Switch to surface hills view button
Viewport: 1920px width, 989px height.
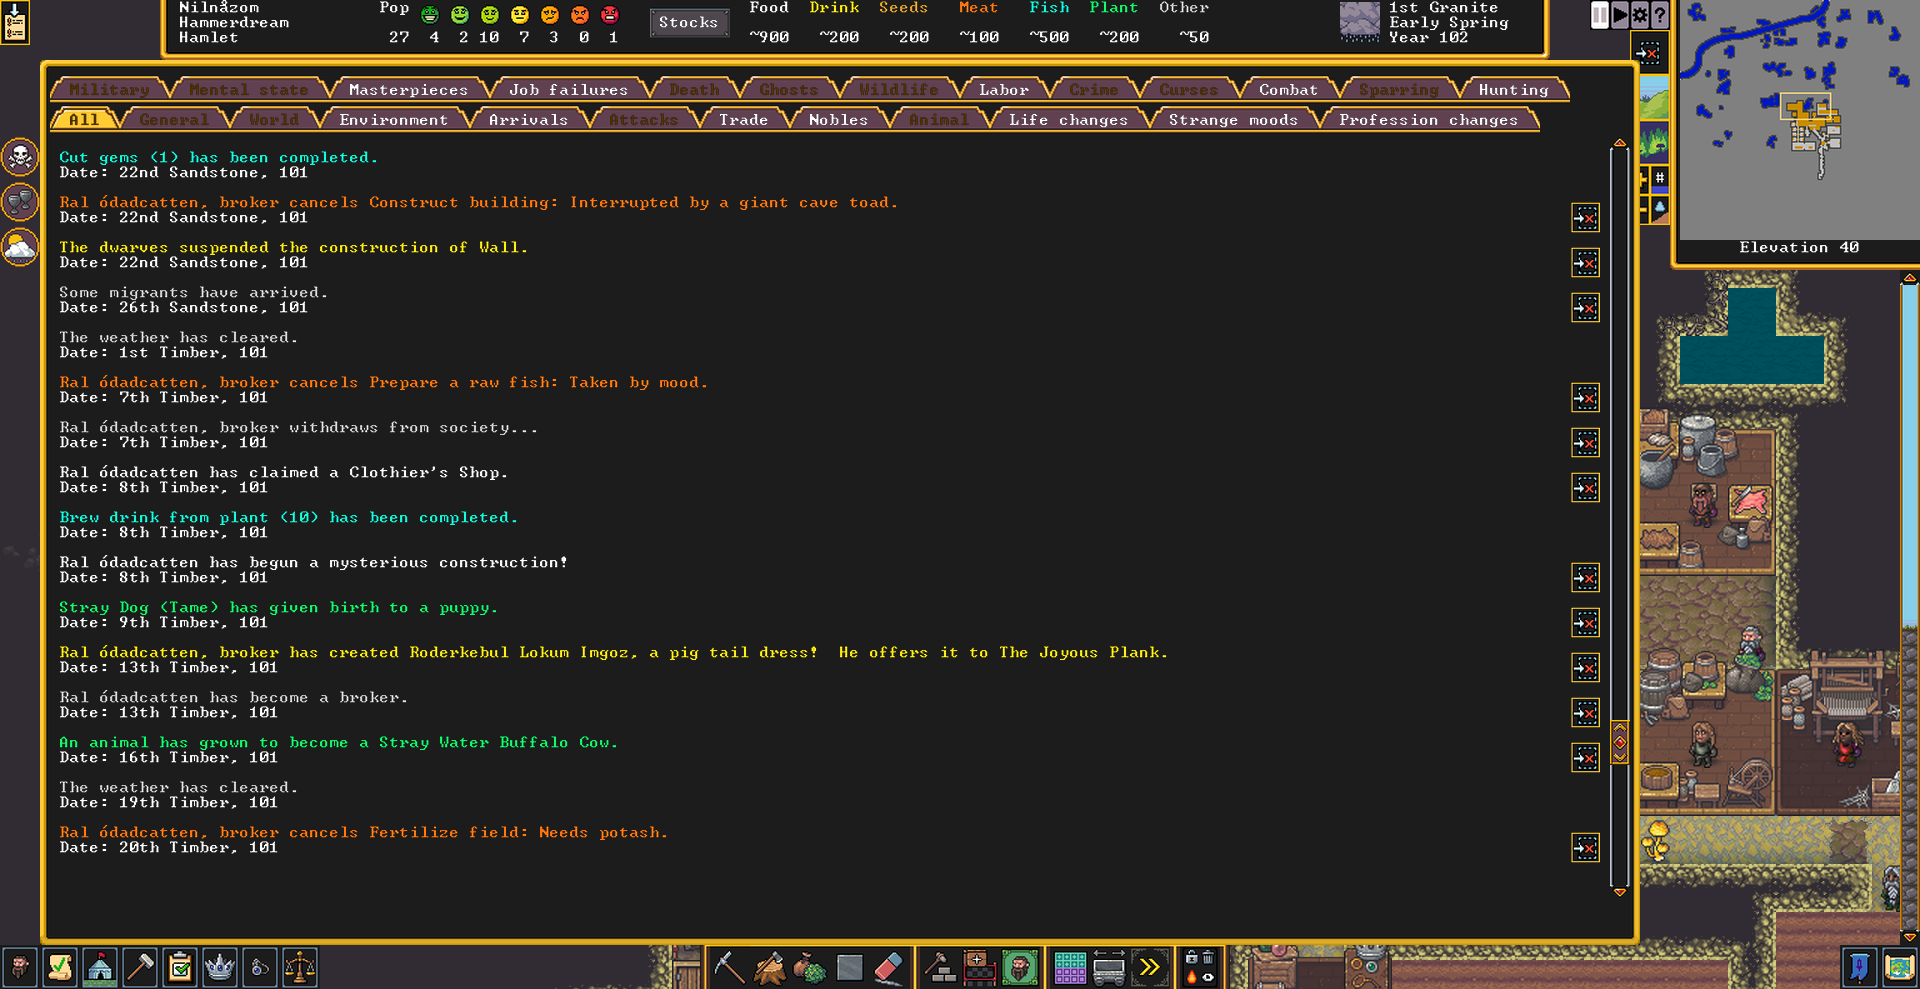tap(1654, 98)
